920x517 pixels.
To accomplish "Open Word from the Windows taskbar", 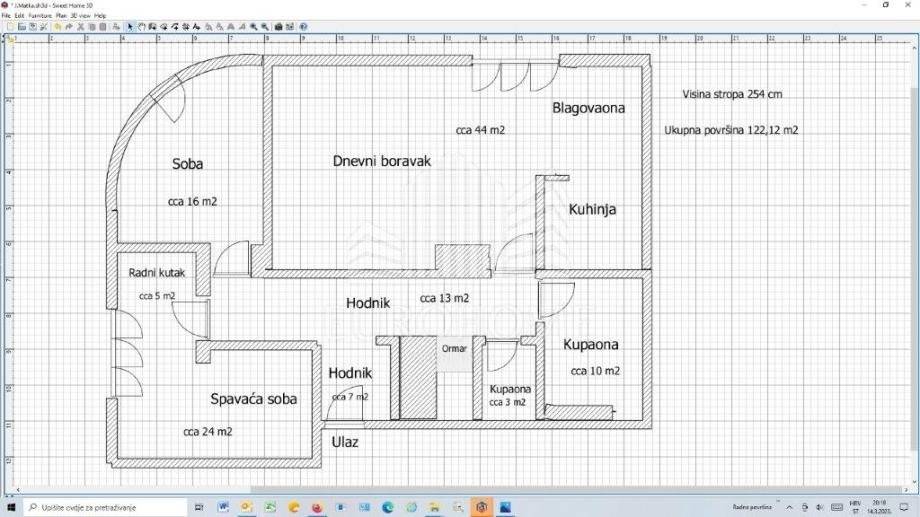I will (x=223, y=507).
